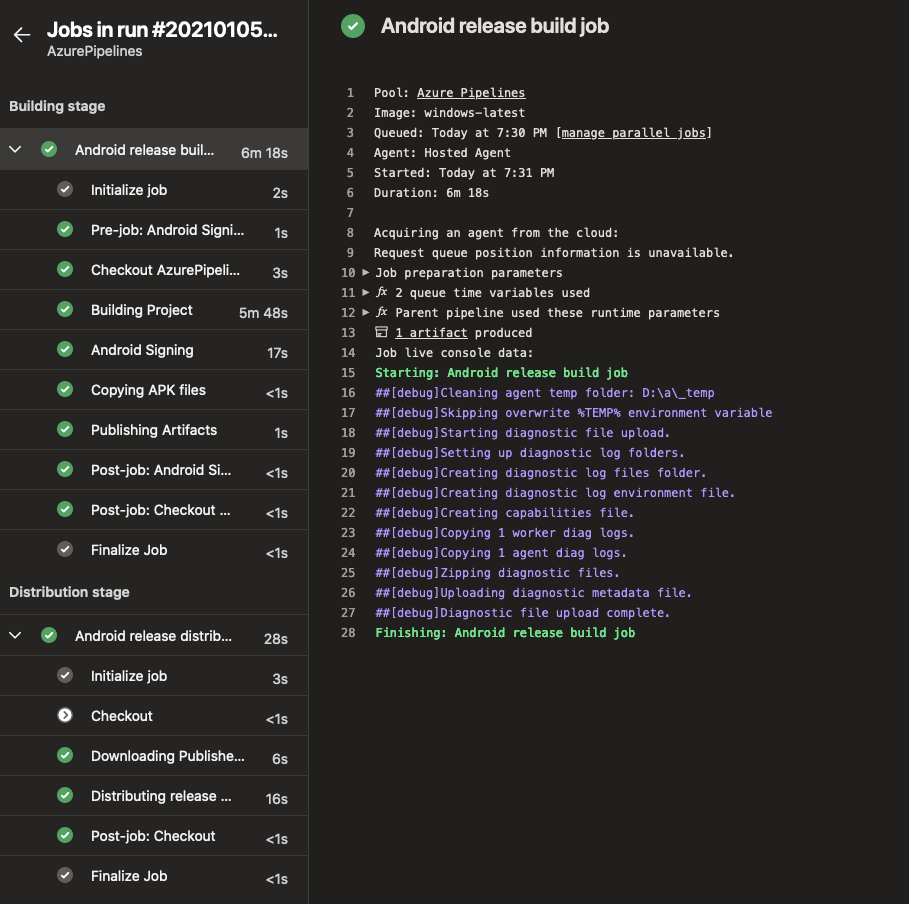Screen dimensions: 909x904
Task: Click manage parallel jobs link
Action: coord(634,133)
